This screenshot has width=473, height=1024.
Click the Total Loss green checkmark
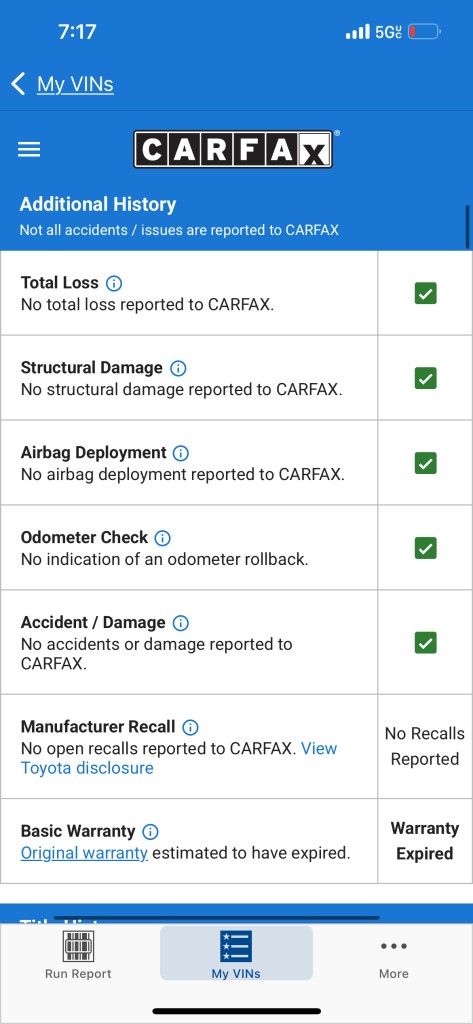click(x=425, y=293)
